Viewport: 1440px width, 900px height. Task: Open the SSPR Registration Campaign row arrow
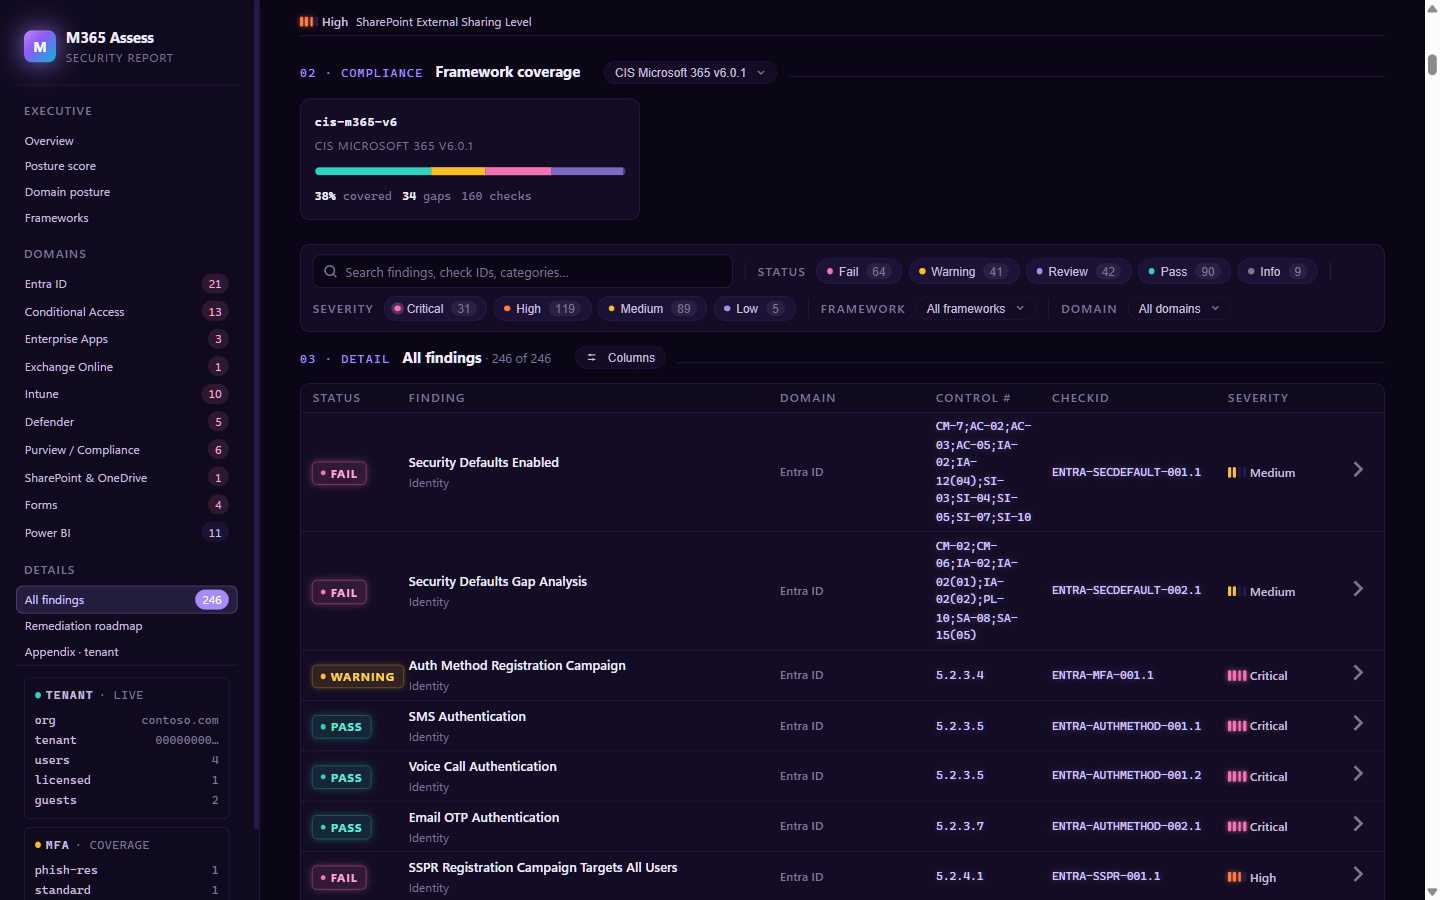(1358, 875)
